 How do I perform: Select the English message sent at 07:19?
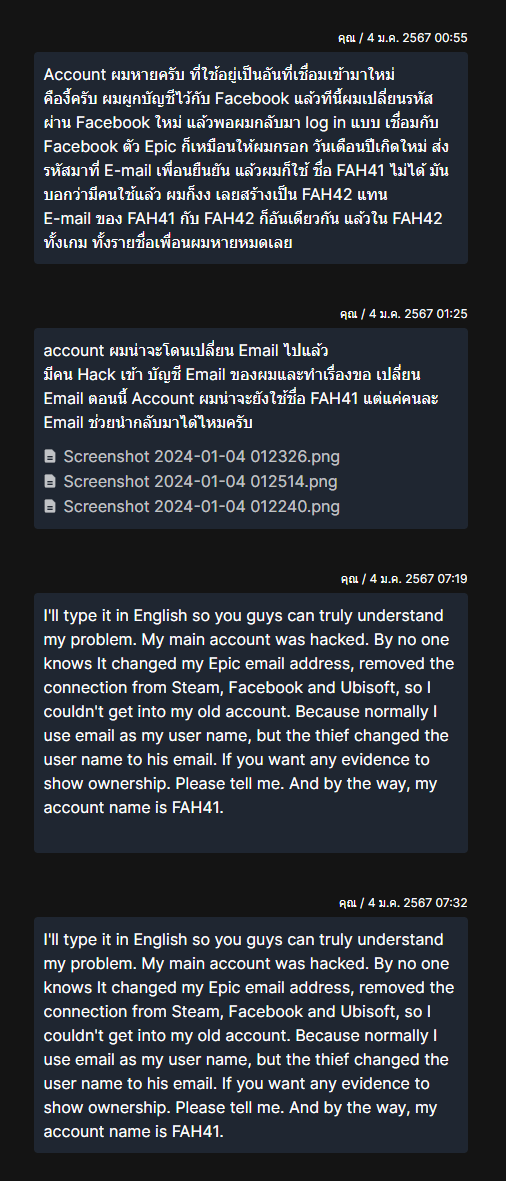point(251,723)
